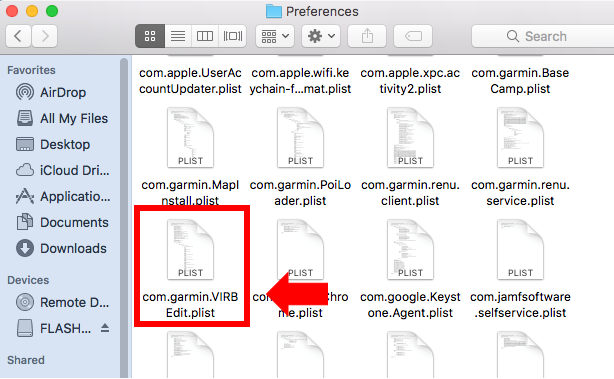Image resolution: width=614 pixels, height=379 pixels.
Task: Select com.garmin.PoiLoader.plist file icon
Action: tap(300, 138)
